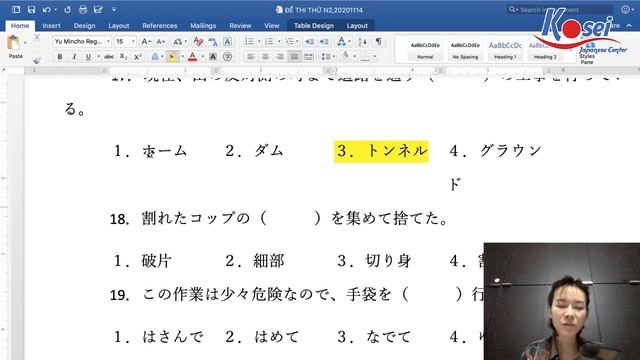Open the undo history arrow
640x360 pixels.
(55, 9)
